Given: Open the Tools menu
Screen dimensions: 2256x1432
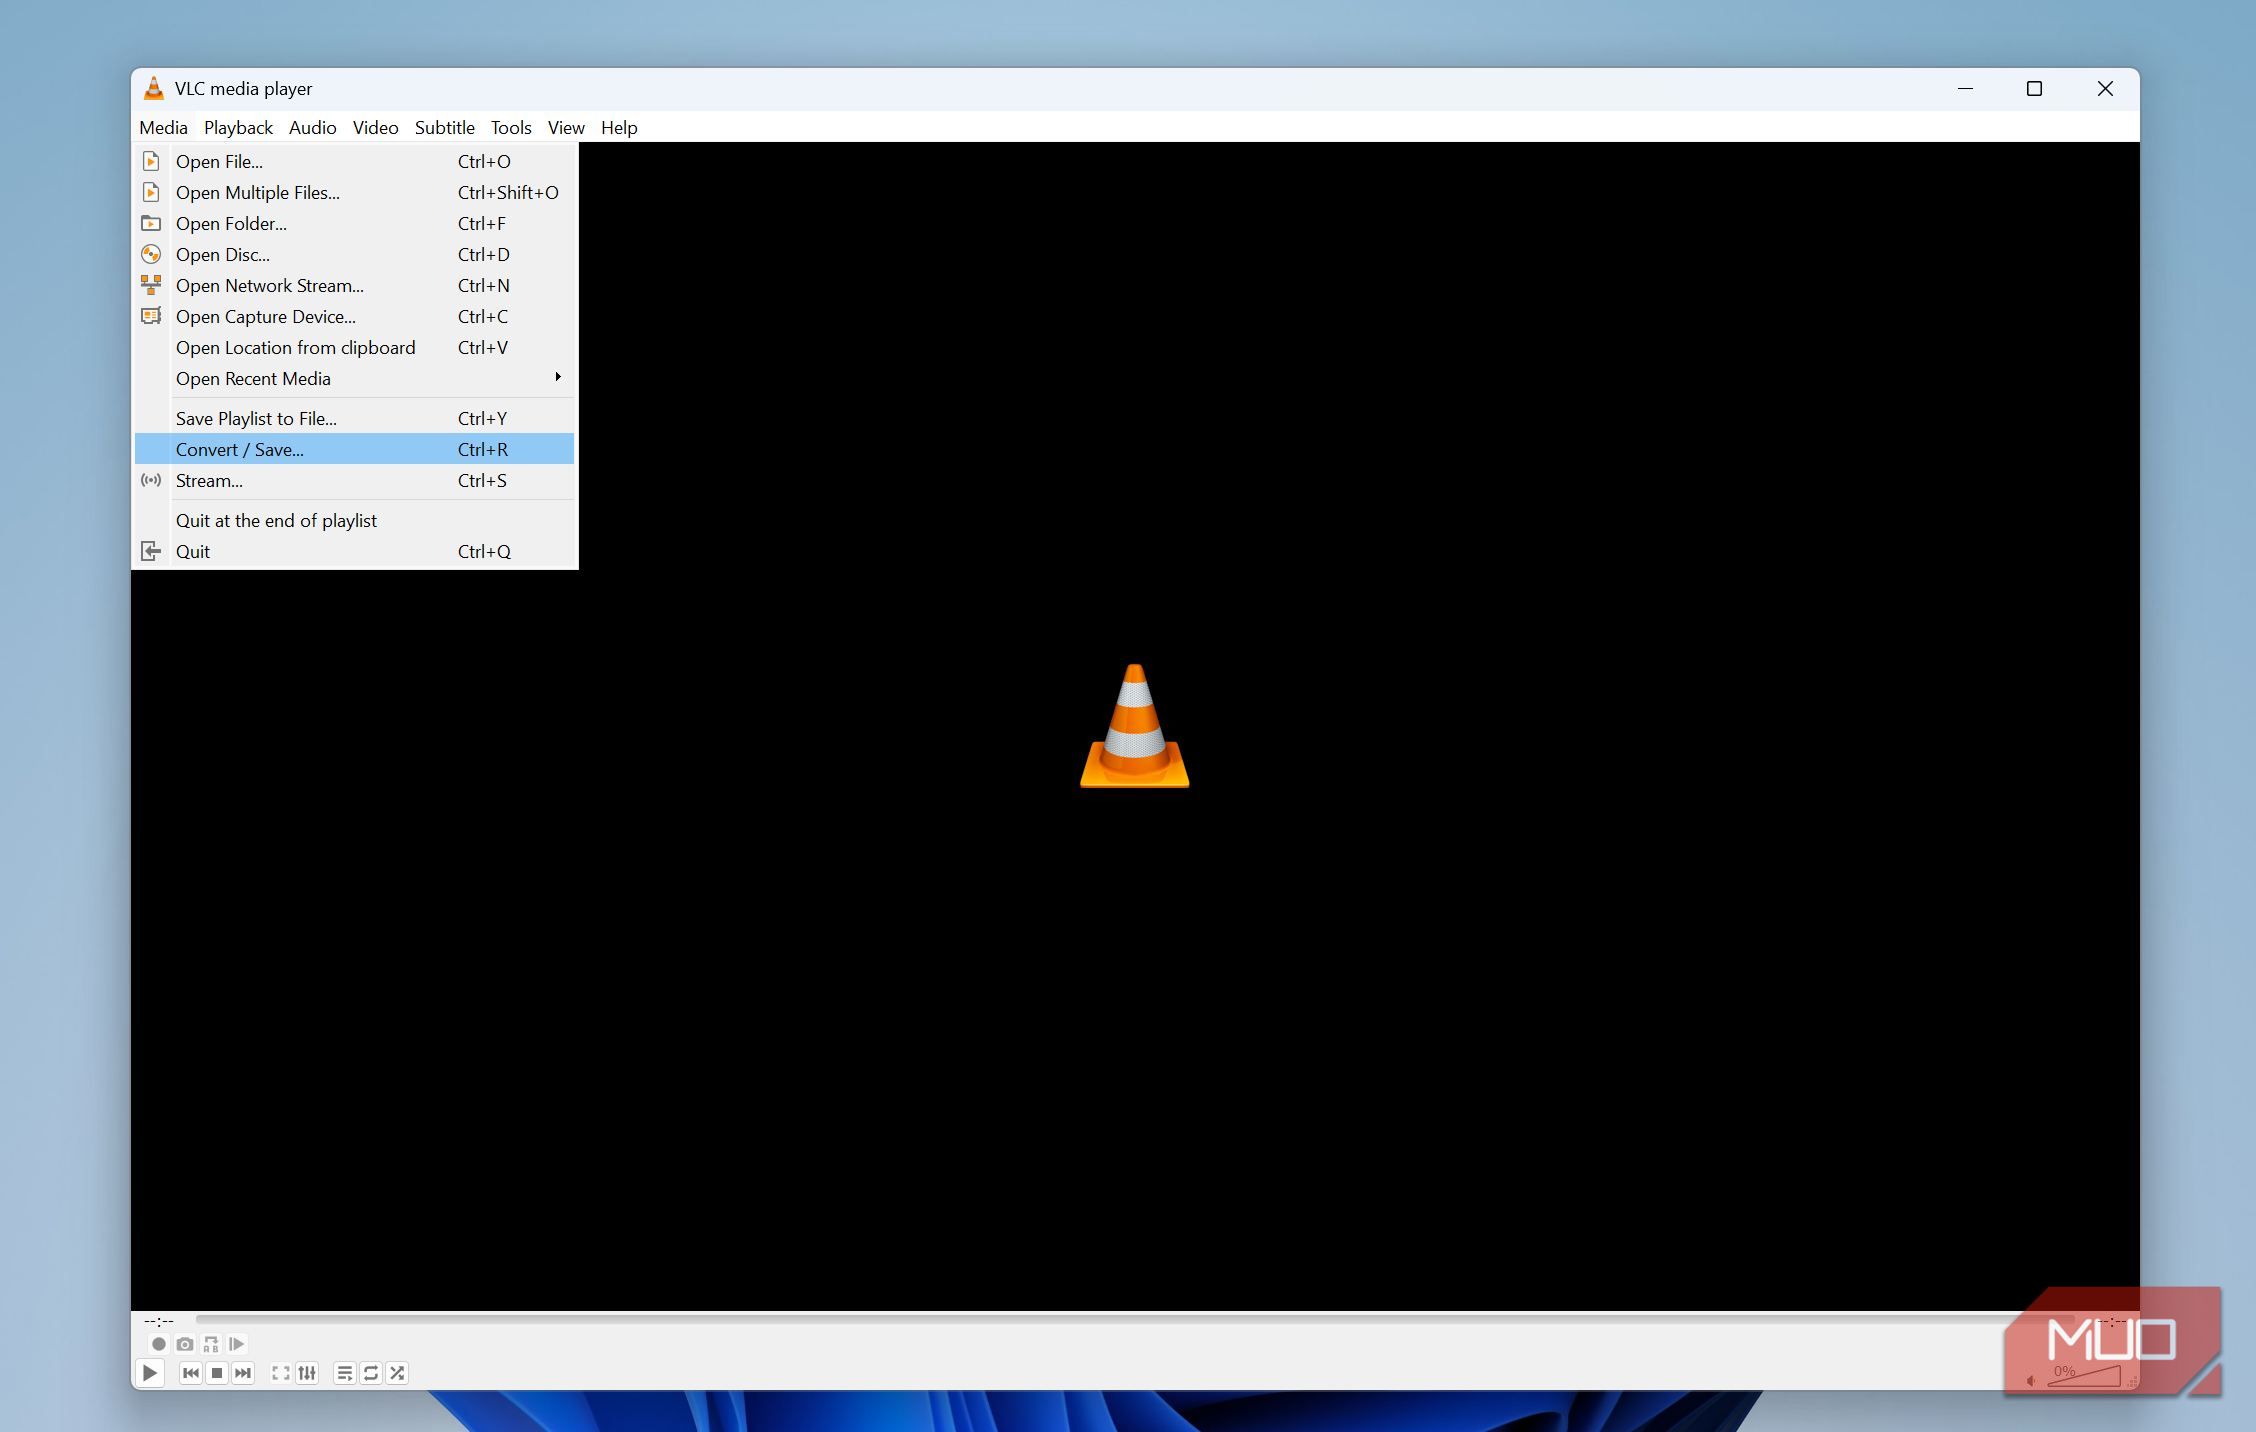Looking at the screenshot, I should pyautogui.click(x=510, y=128).
